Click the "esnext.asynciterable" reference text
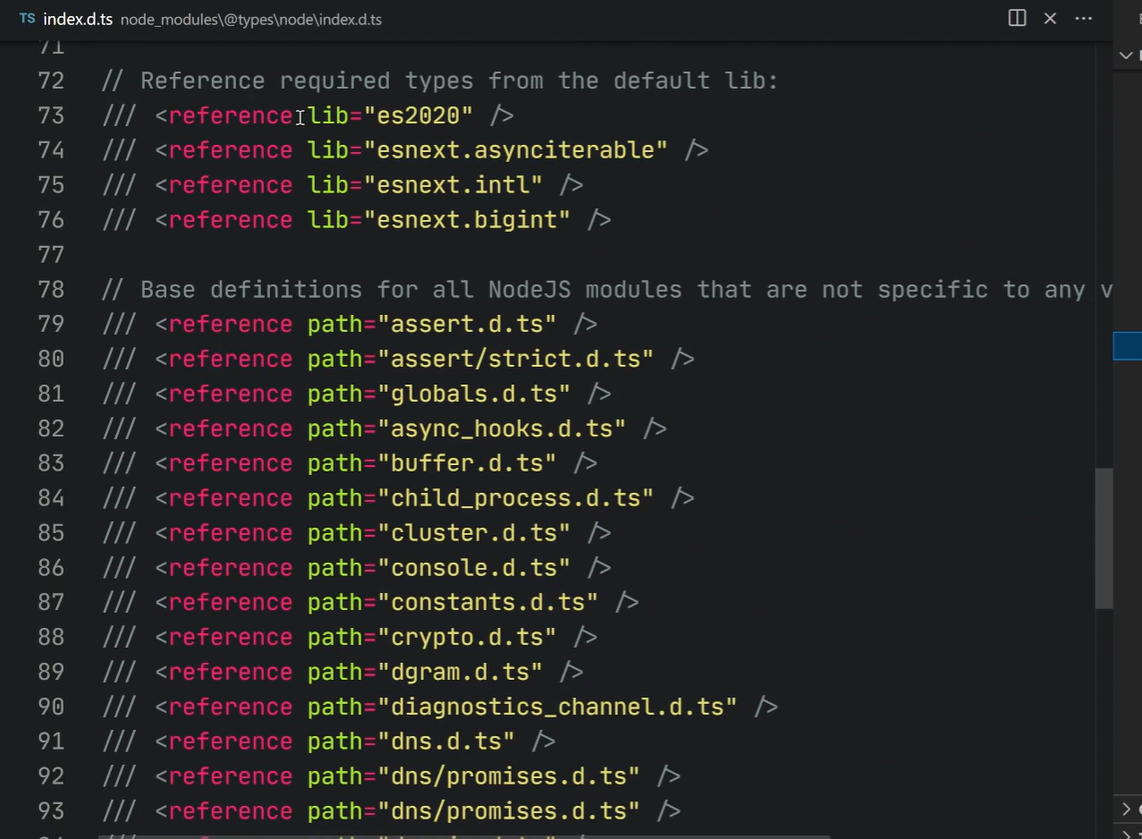This screenshot has height=839, width=1142. click(x=516, y=150)
